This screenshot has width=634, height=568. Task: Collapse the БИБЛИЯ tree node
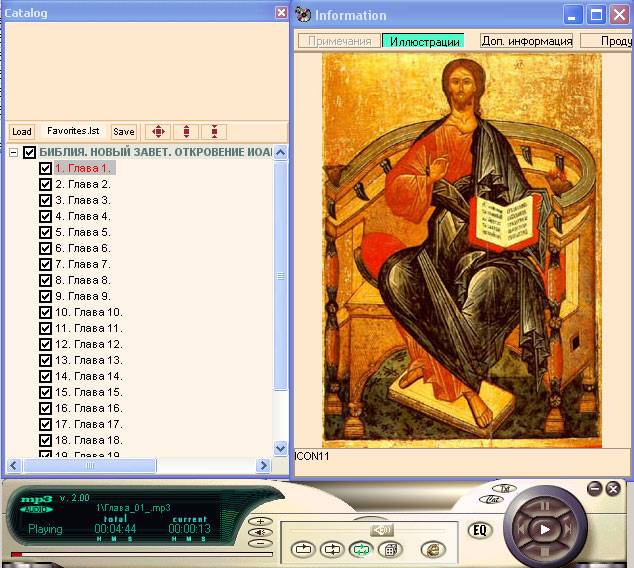[14, 152]
